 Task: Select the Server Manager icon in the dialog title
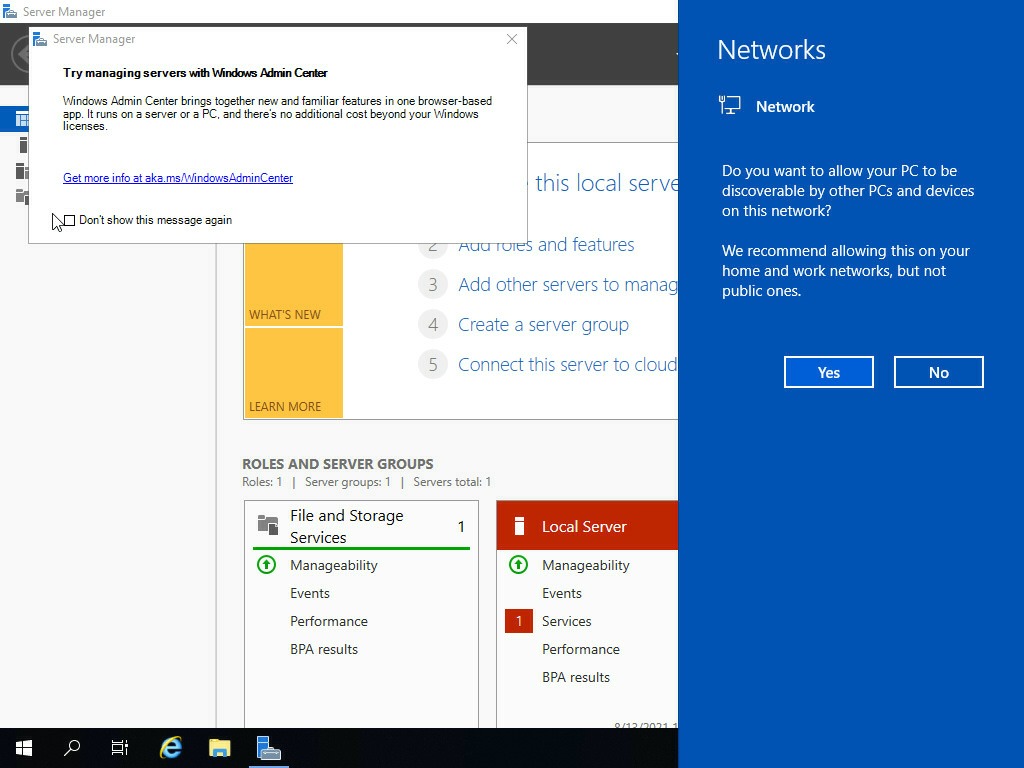[x=40, y=39]
